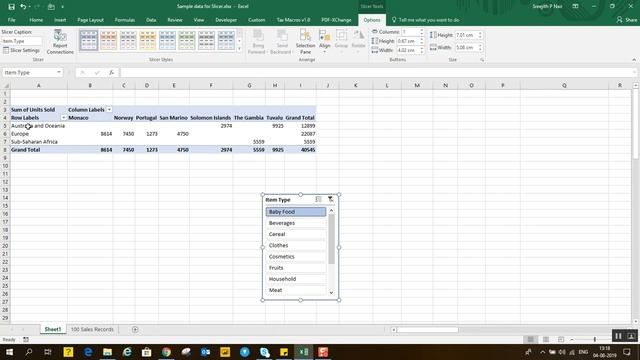The width and height of the screenshot is (640, 360).
Task: Open the Formulas tab
Action: [124, 20]
